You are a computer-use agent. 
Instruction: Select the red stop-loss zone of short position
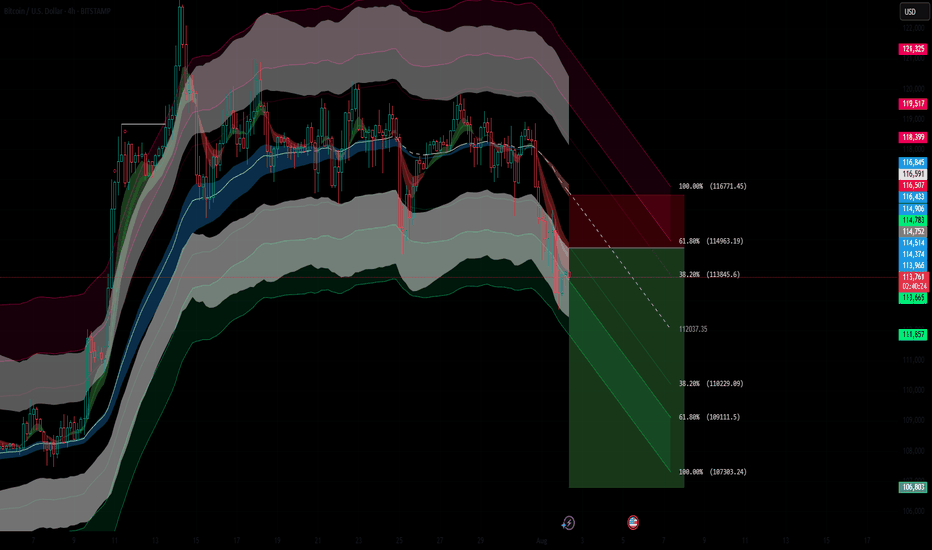coord(626,221)
